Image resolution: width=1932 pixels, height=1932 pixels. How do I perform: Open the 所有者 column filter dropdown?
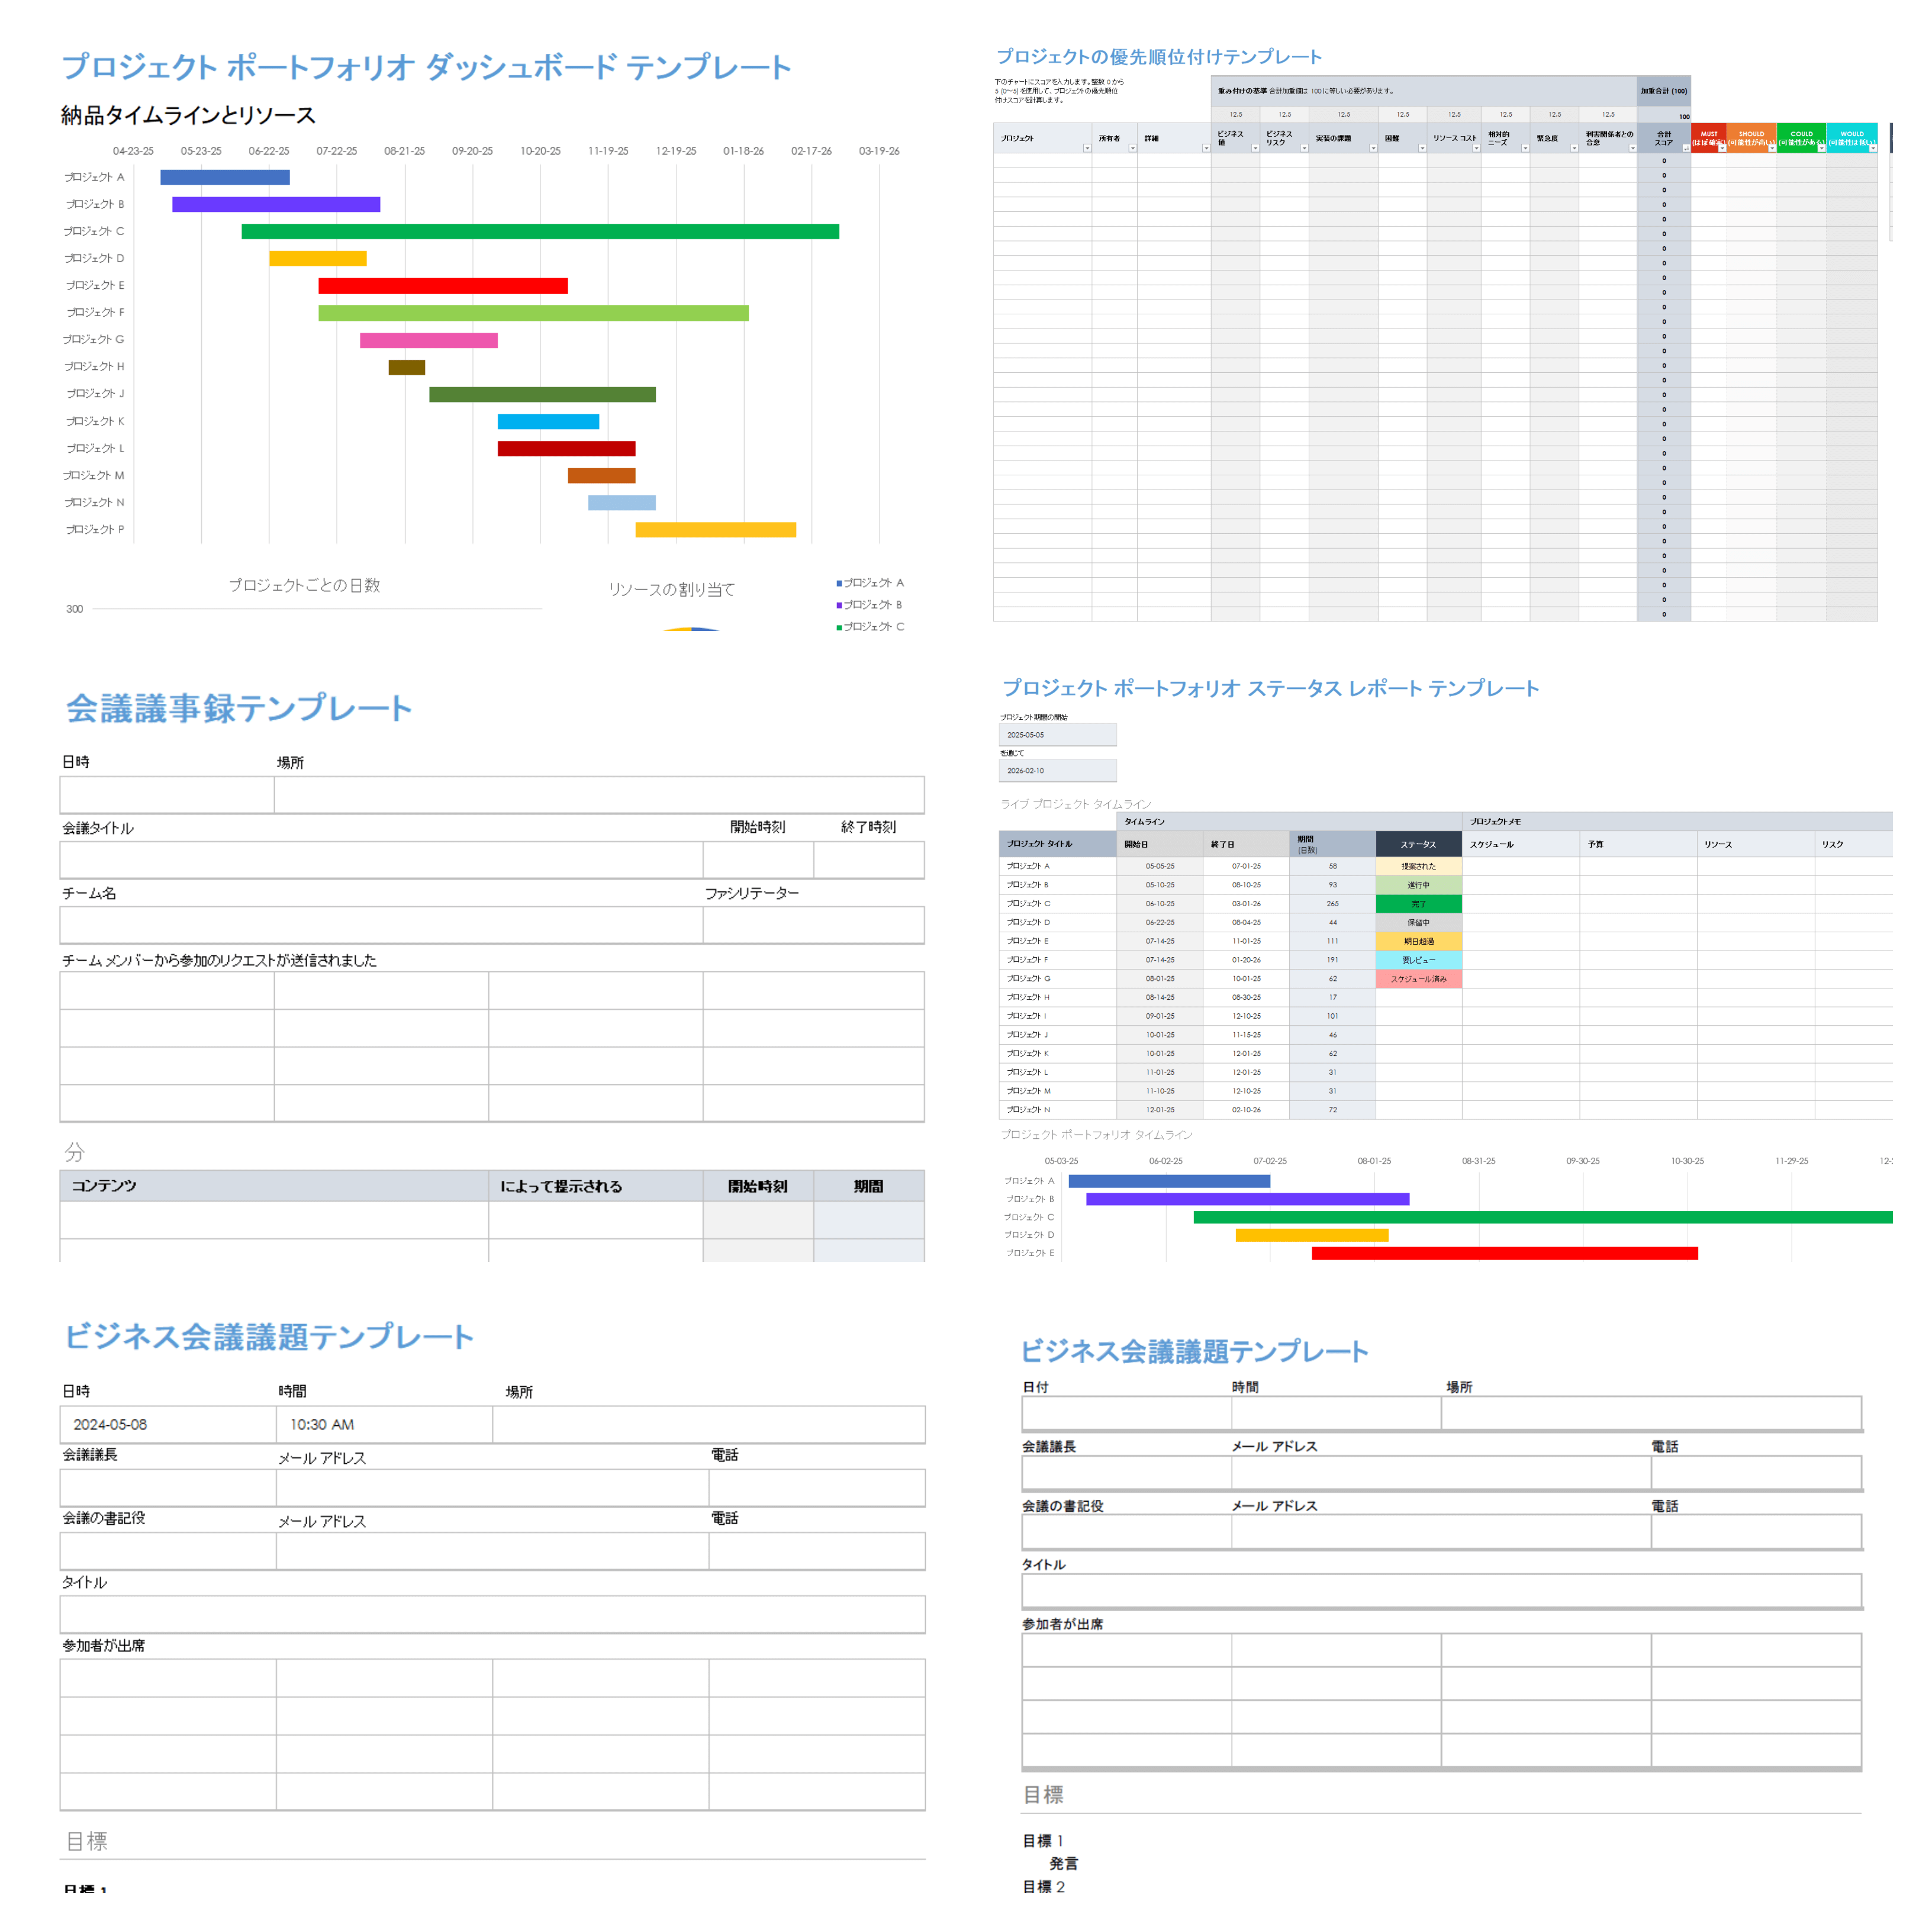tap(1132, 148)
